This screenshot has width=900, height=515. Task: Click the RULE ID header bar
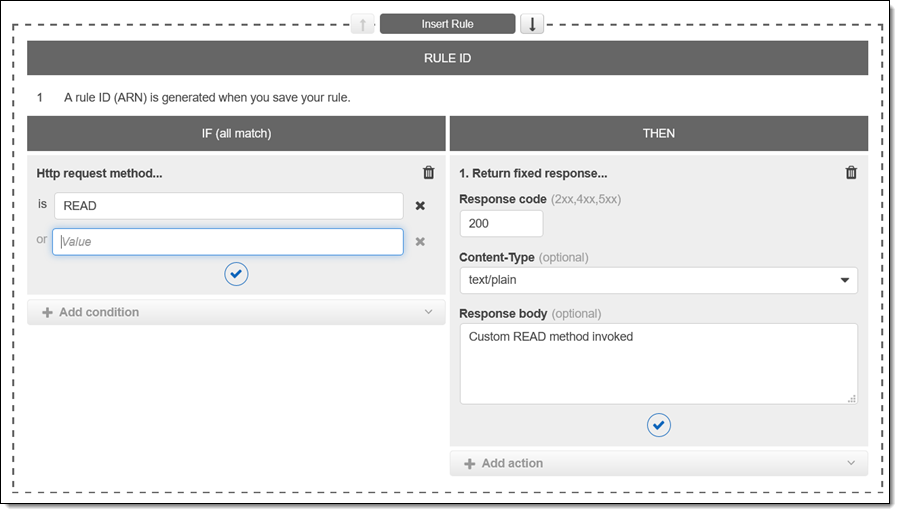pos(447,58)
